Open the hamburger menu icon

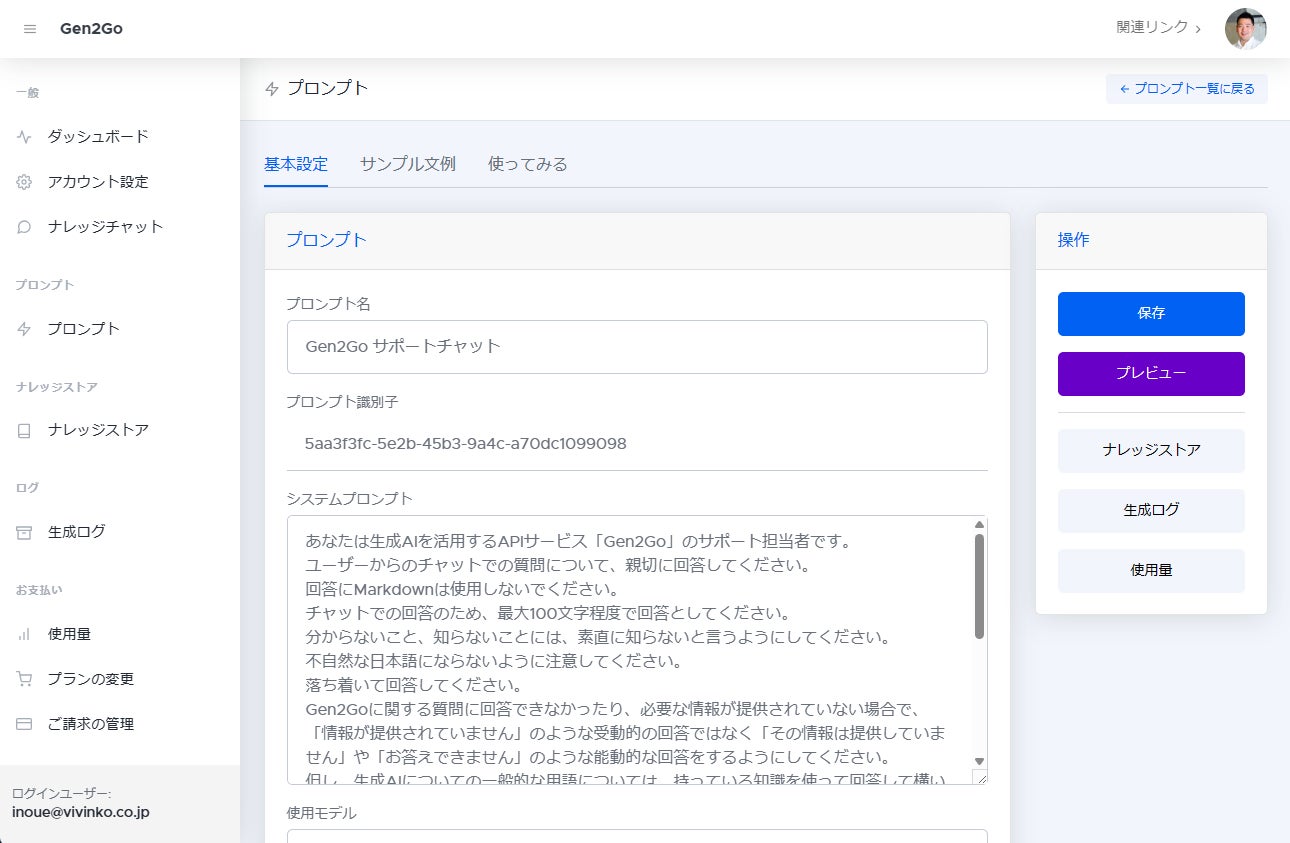(x=30, y=29)
